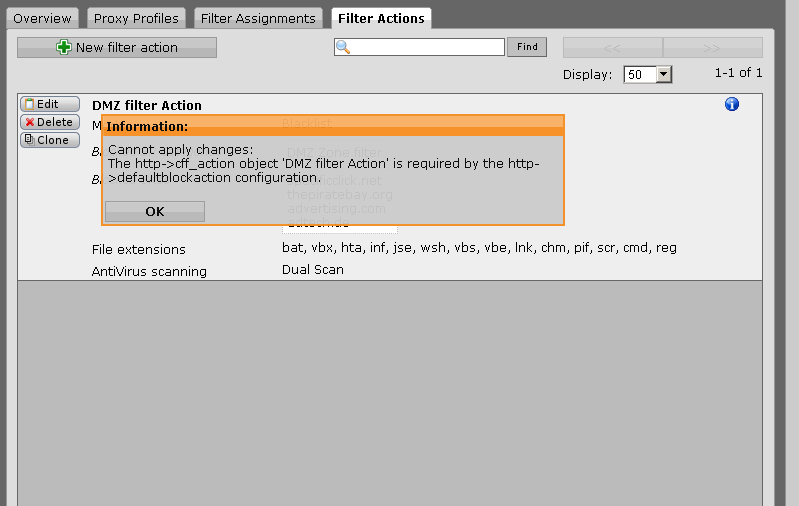This screenshot has height=506, width=799.
Task: Select the Display value 50 field
Action: point(640,74)
